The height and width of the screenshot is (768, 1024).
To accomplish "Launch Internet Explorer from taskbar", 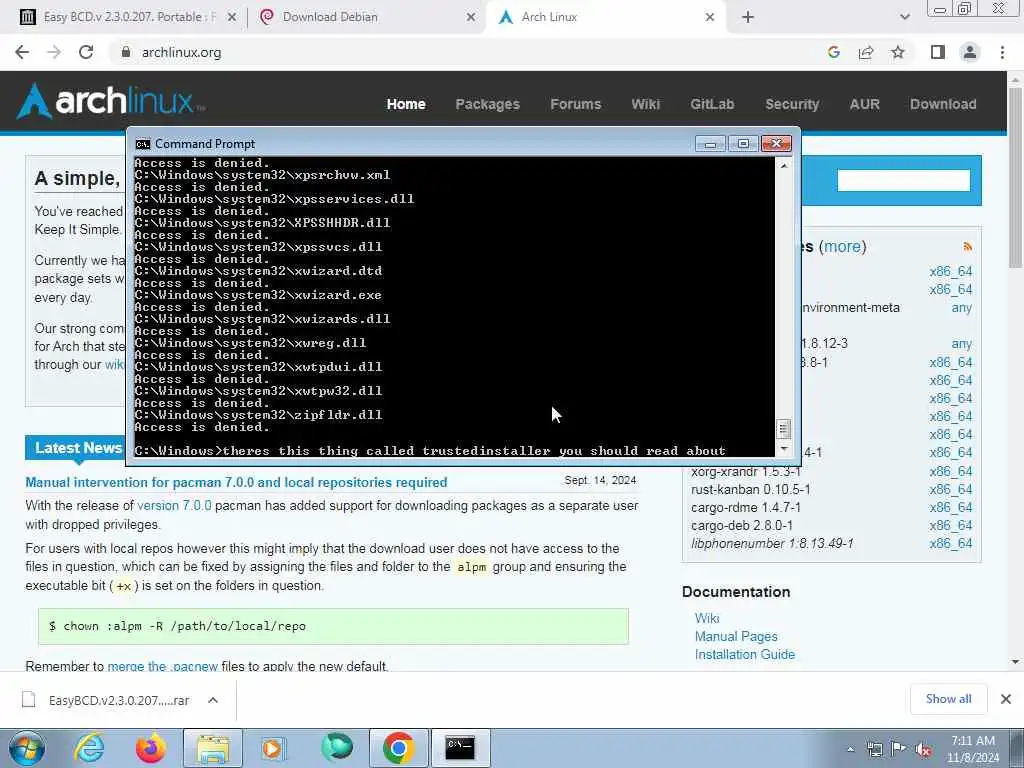I will coord(89,748).
